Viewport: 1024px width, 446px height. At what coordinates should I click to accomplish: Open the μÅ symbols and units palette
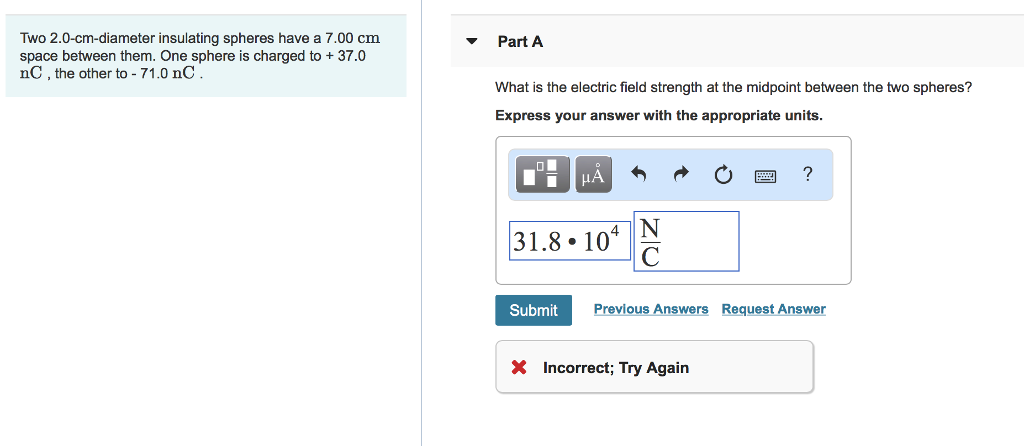592,175
